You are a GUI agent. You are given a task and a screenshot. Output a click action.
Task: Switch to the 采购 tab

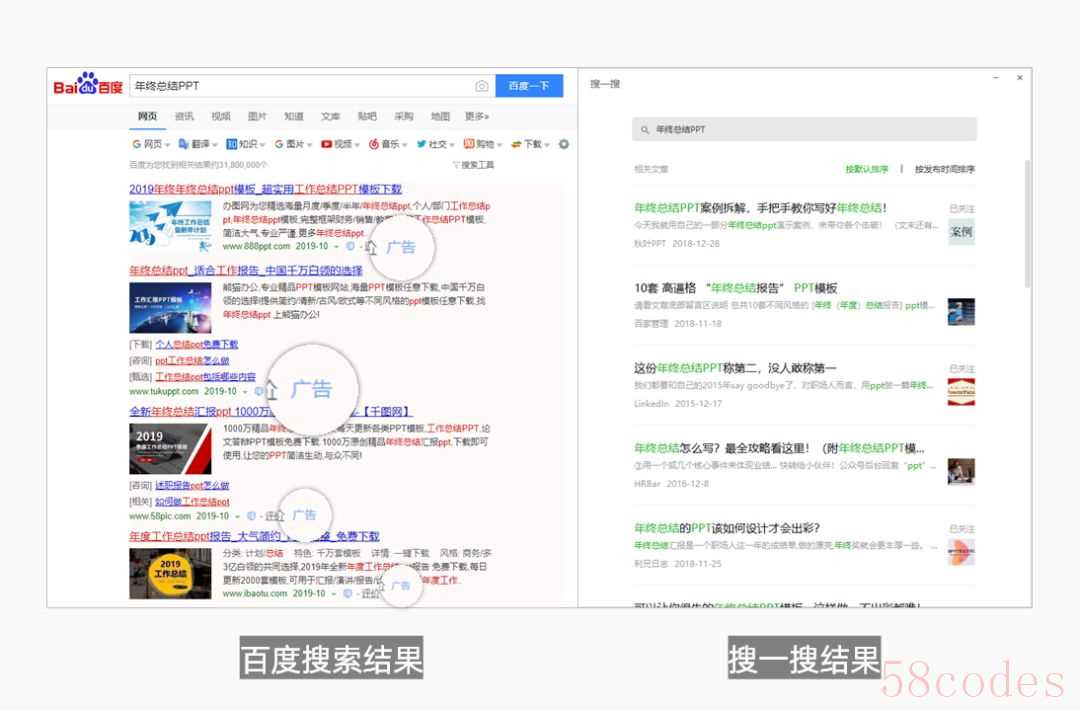click(x=404, y=116)
